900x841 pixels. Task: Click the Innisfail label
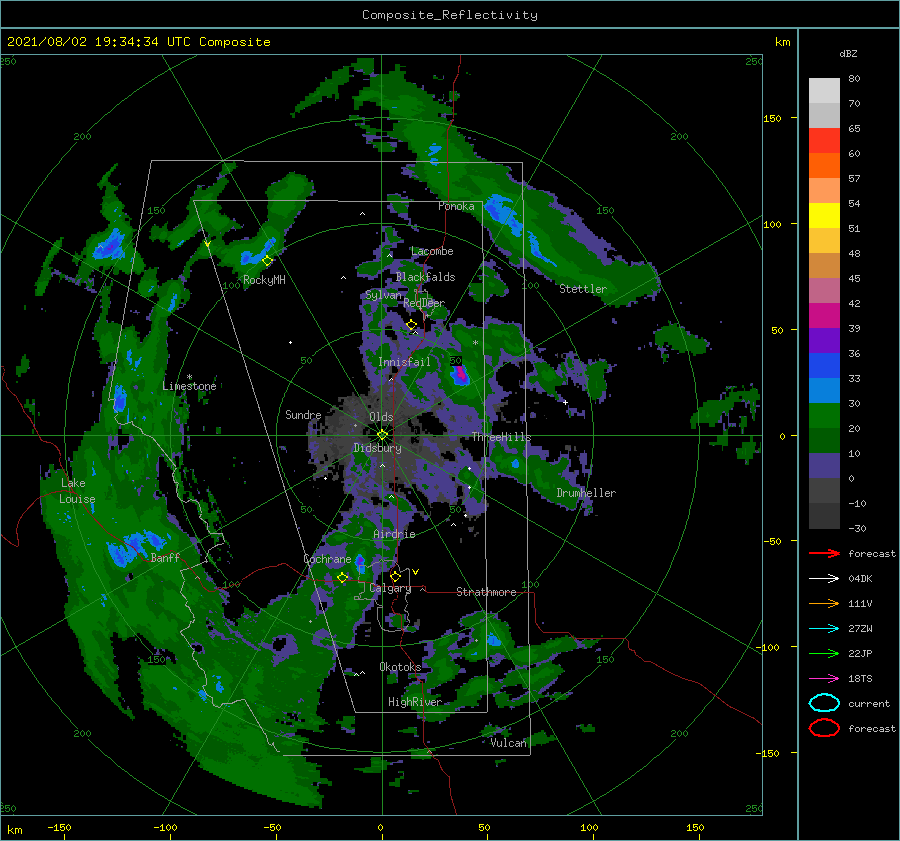tap(404, 362)
